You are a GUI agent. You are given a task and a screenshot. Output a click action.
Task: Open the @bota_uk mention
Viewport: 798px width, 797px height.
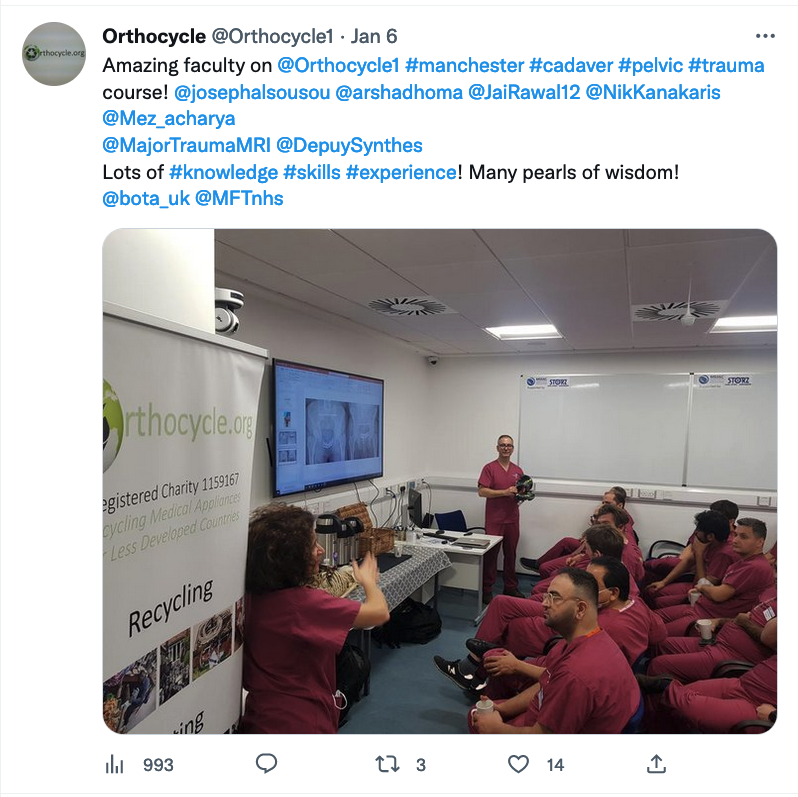tap(146, 198)
